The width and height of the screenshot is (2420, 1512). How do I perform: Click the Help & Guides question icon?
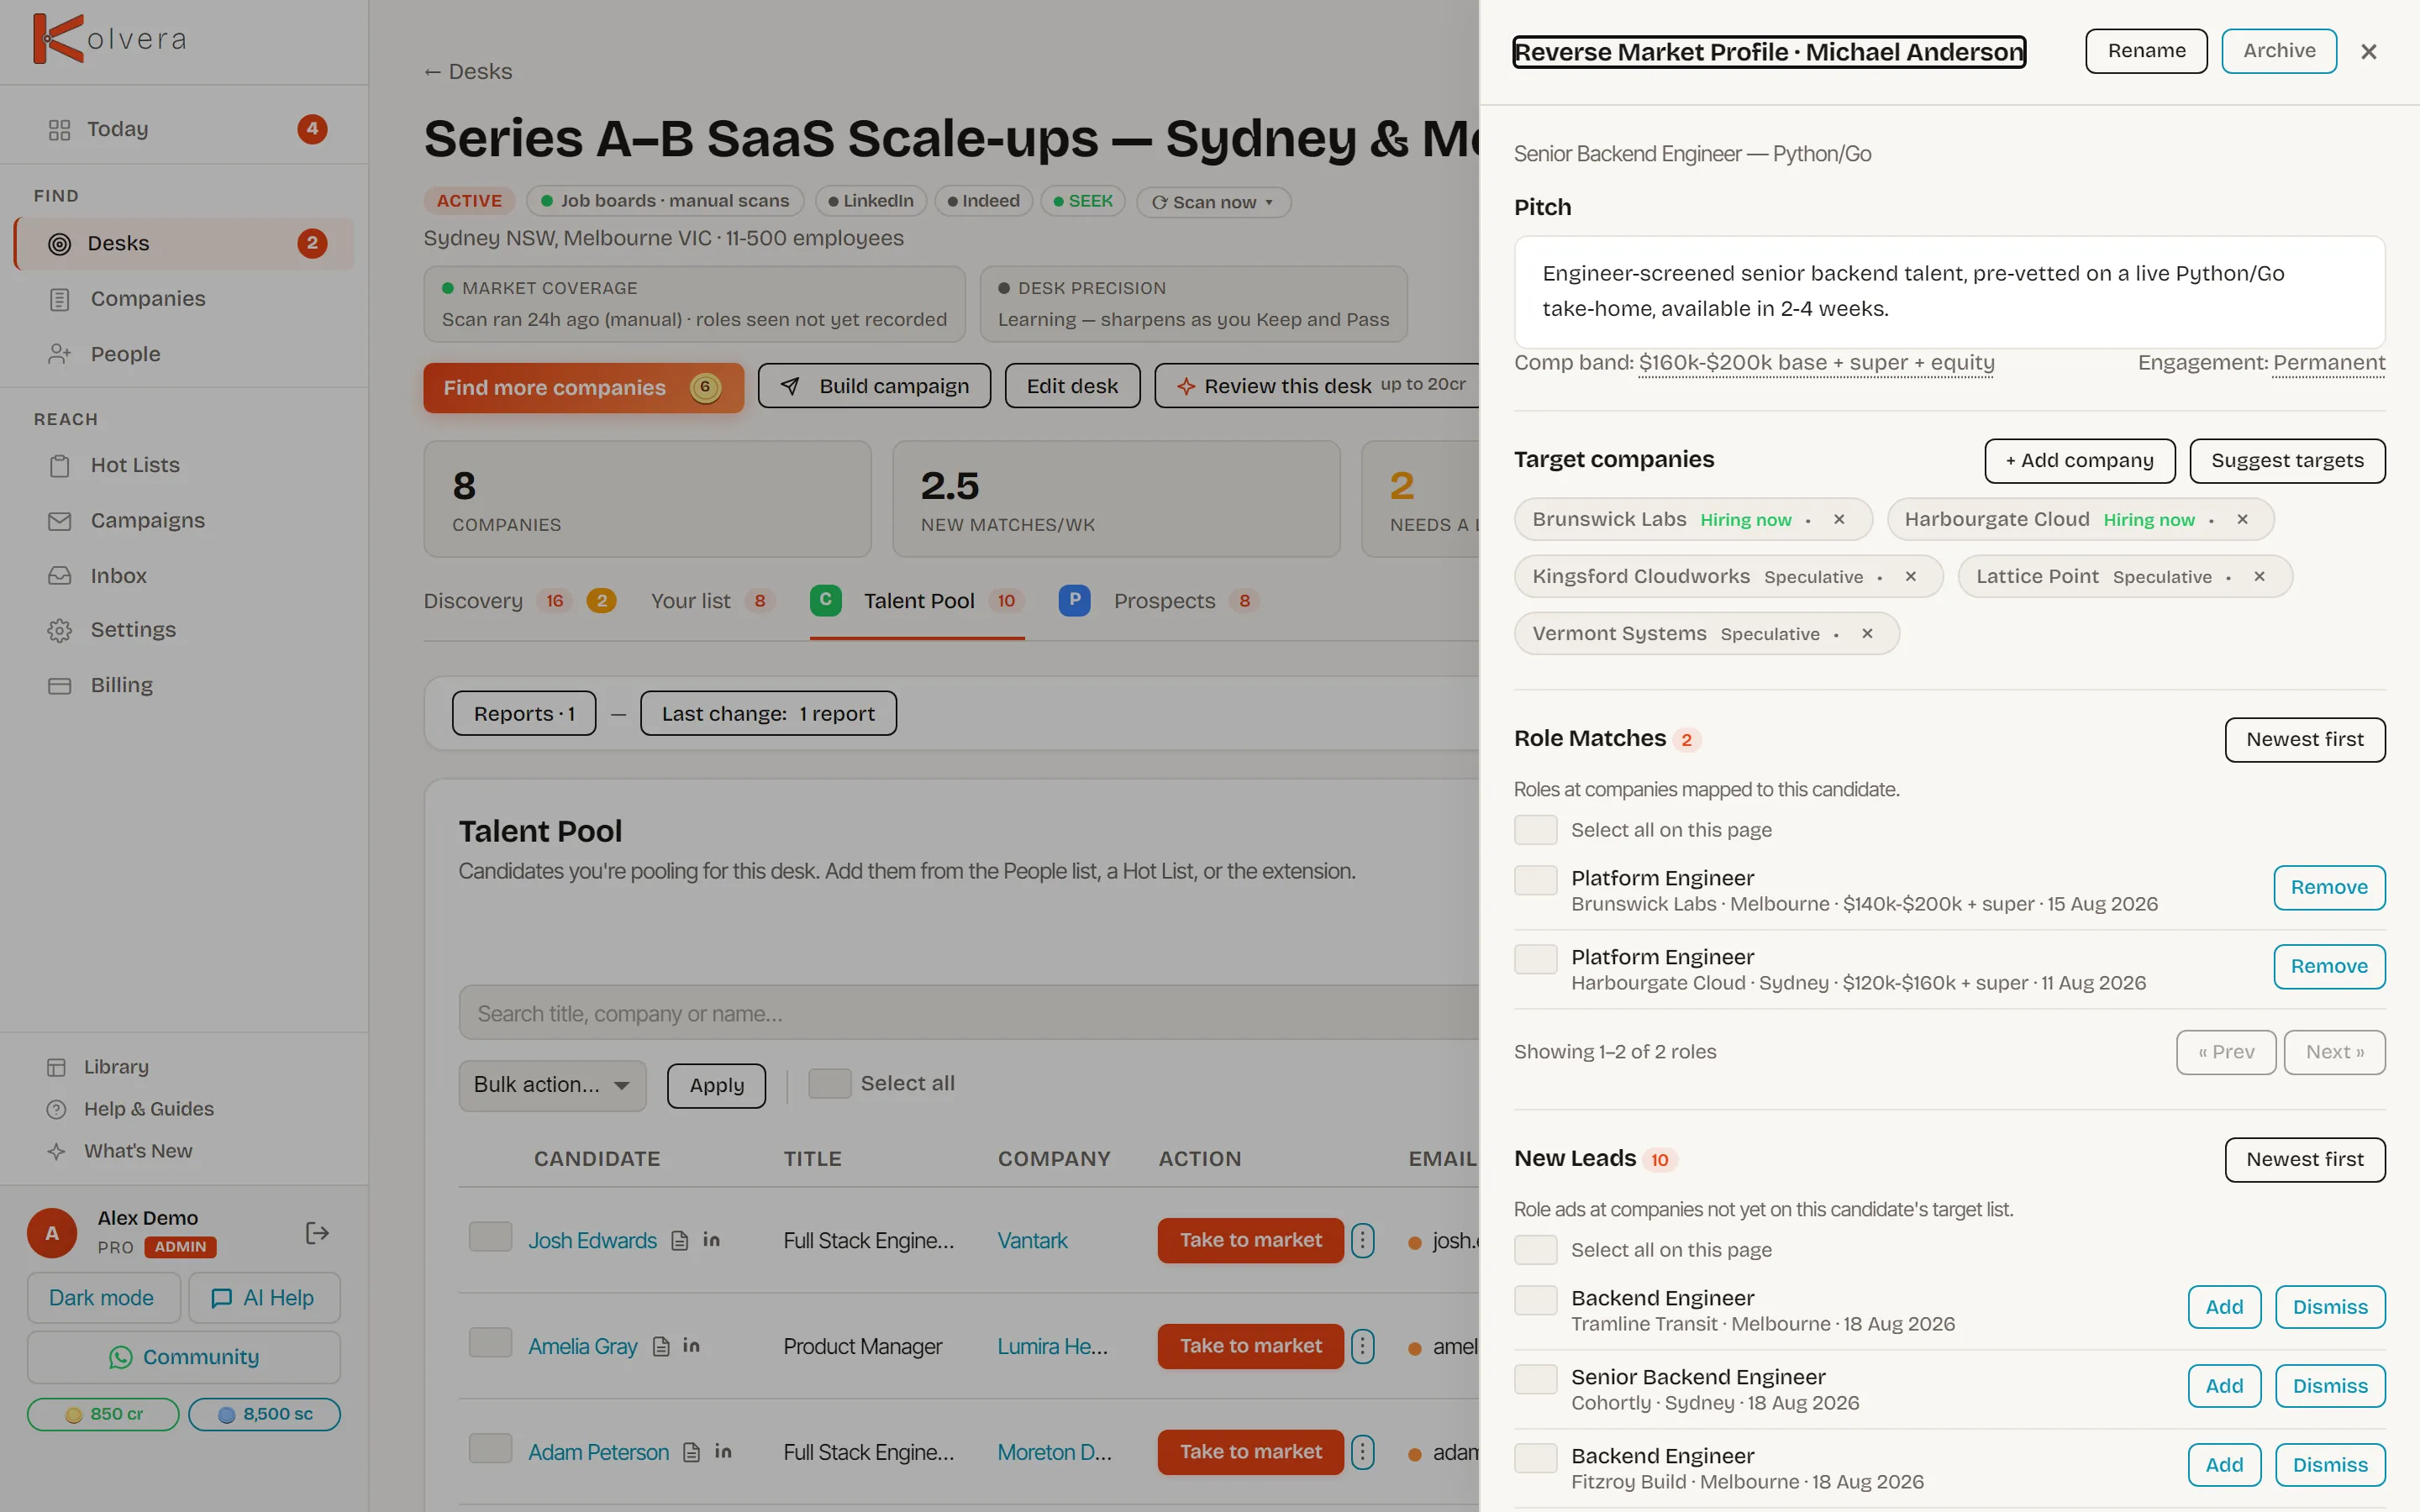(x=56, y=1109)
